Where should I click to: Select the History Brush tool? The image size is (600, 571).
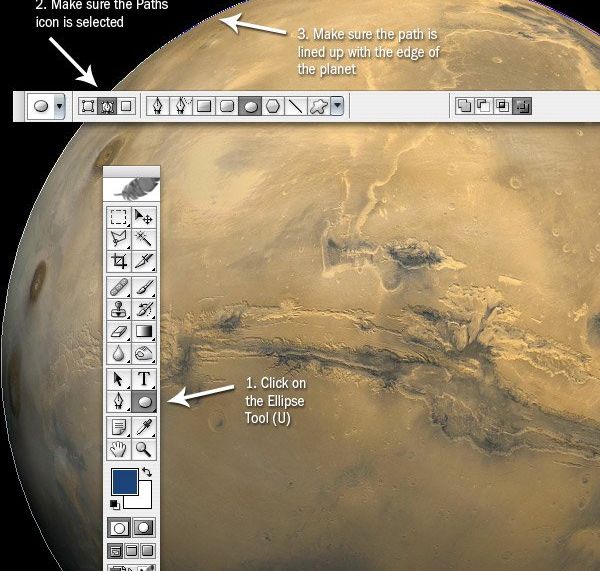pyautogui.click(x=144, y=309)
